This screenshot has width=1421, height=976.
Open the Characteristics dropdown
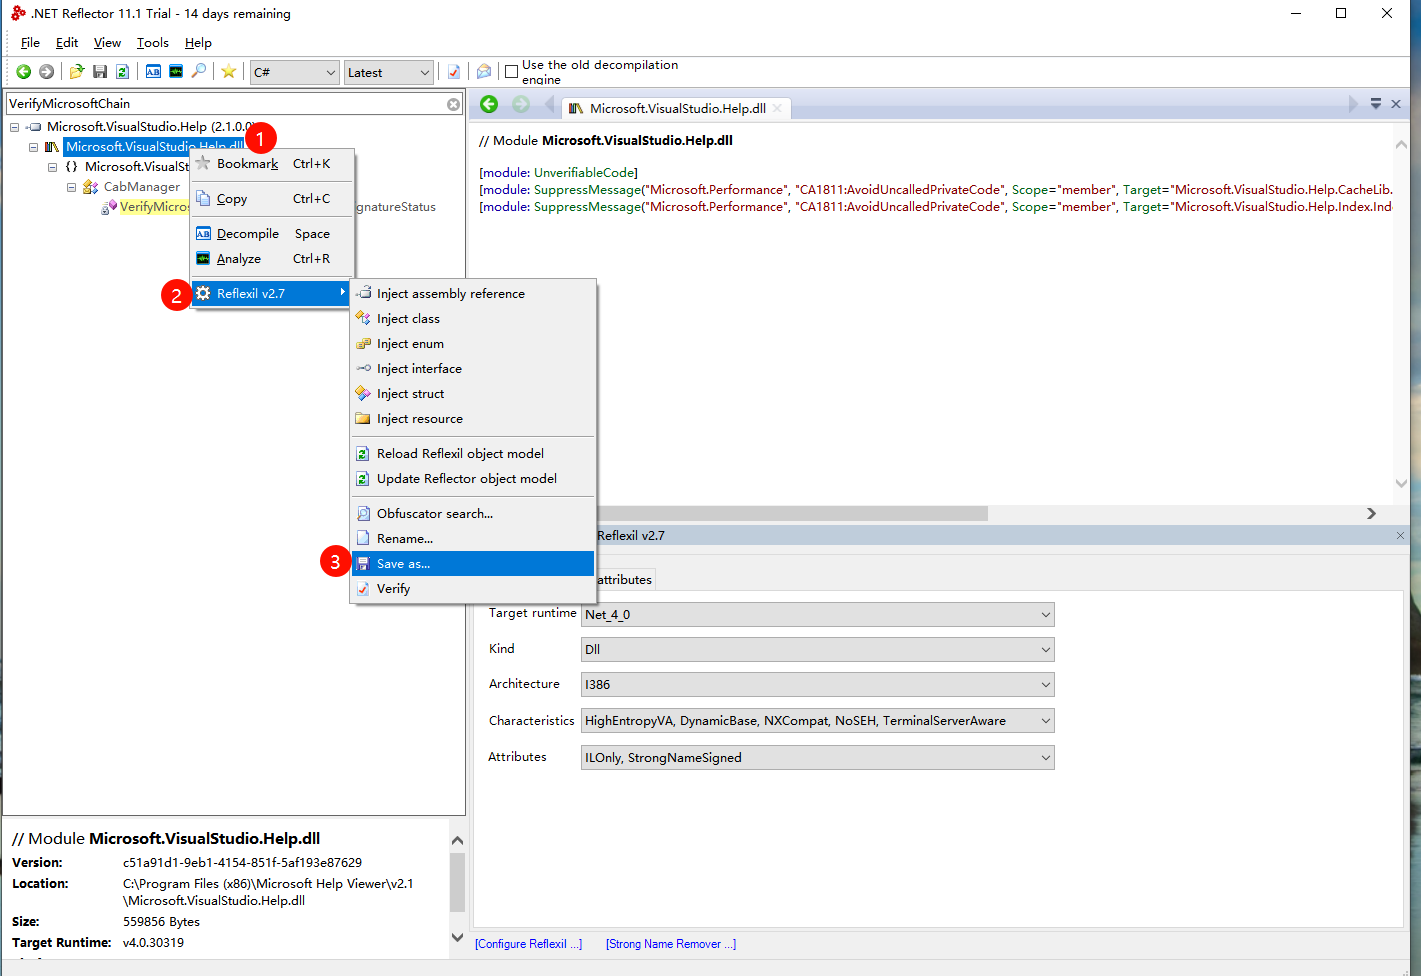(x=818, y=721)
